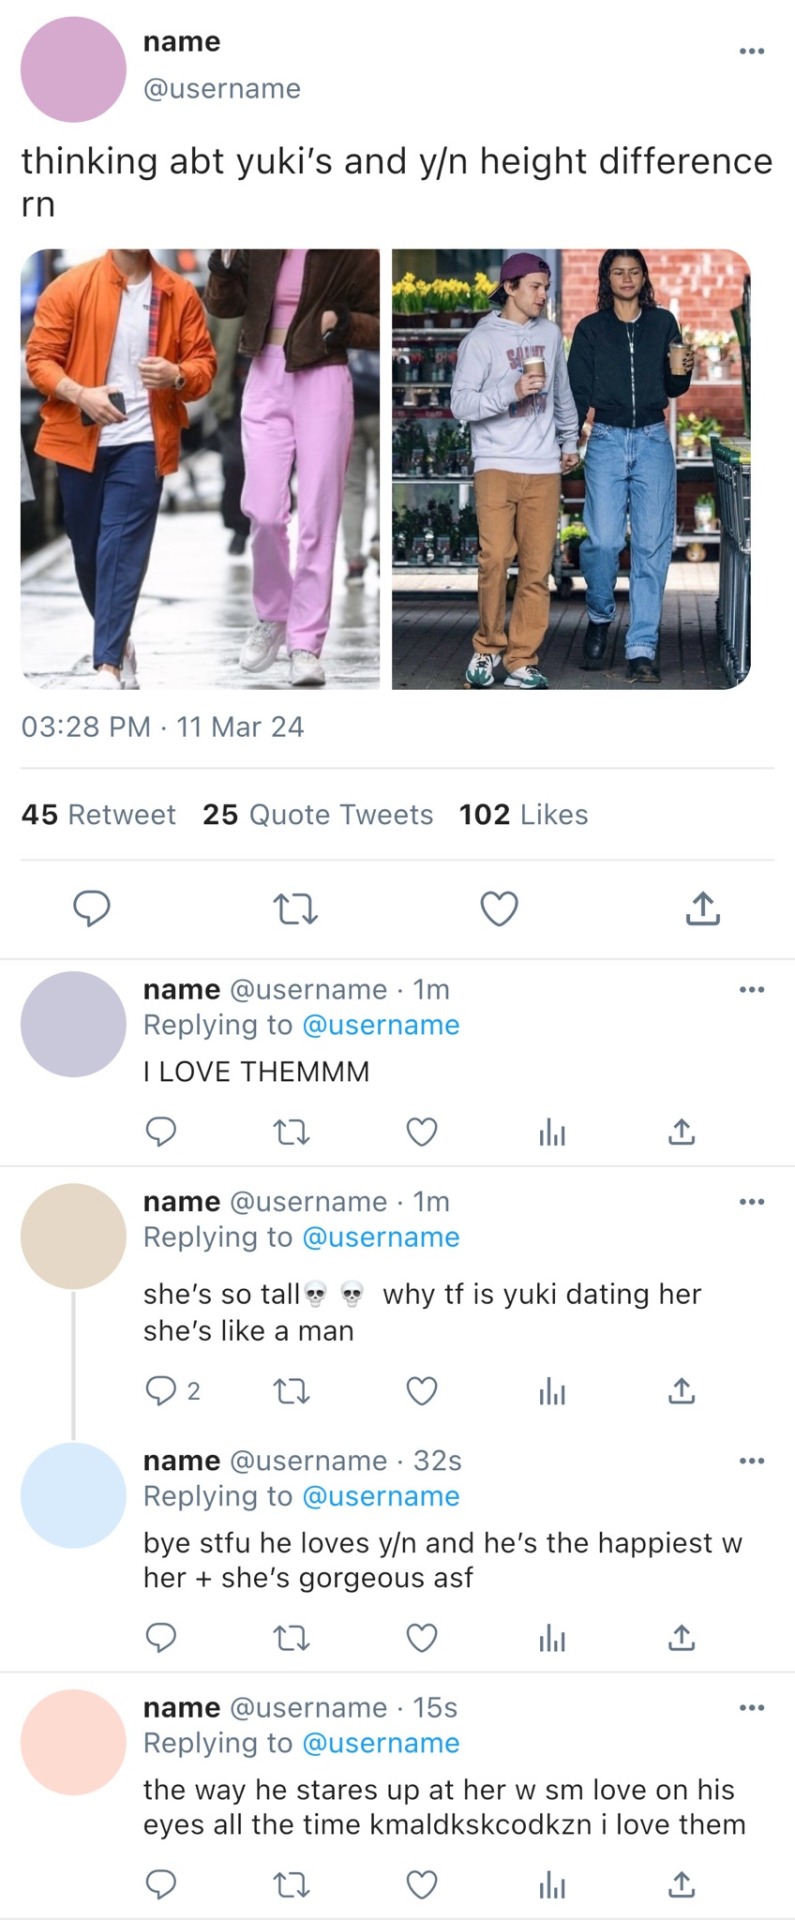Viewport: 795px width, 1920px height.
Task: Open more options on "I LOVE THEMMM" reply
Action: (751, 990)
